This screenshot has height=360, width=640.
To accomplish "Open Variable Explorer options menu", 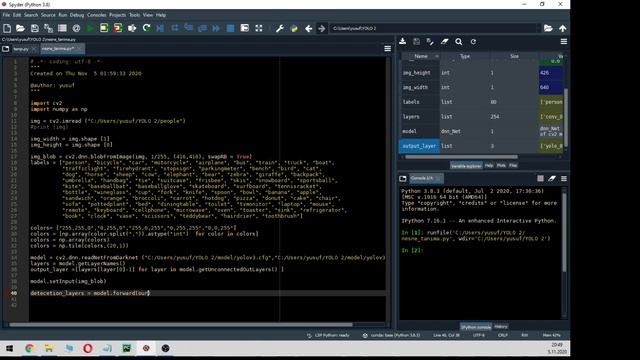I will click(564, 42).
